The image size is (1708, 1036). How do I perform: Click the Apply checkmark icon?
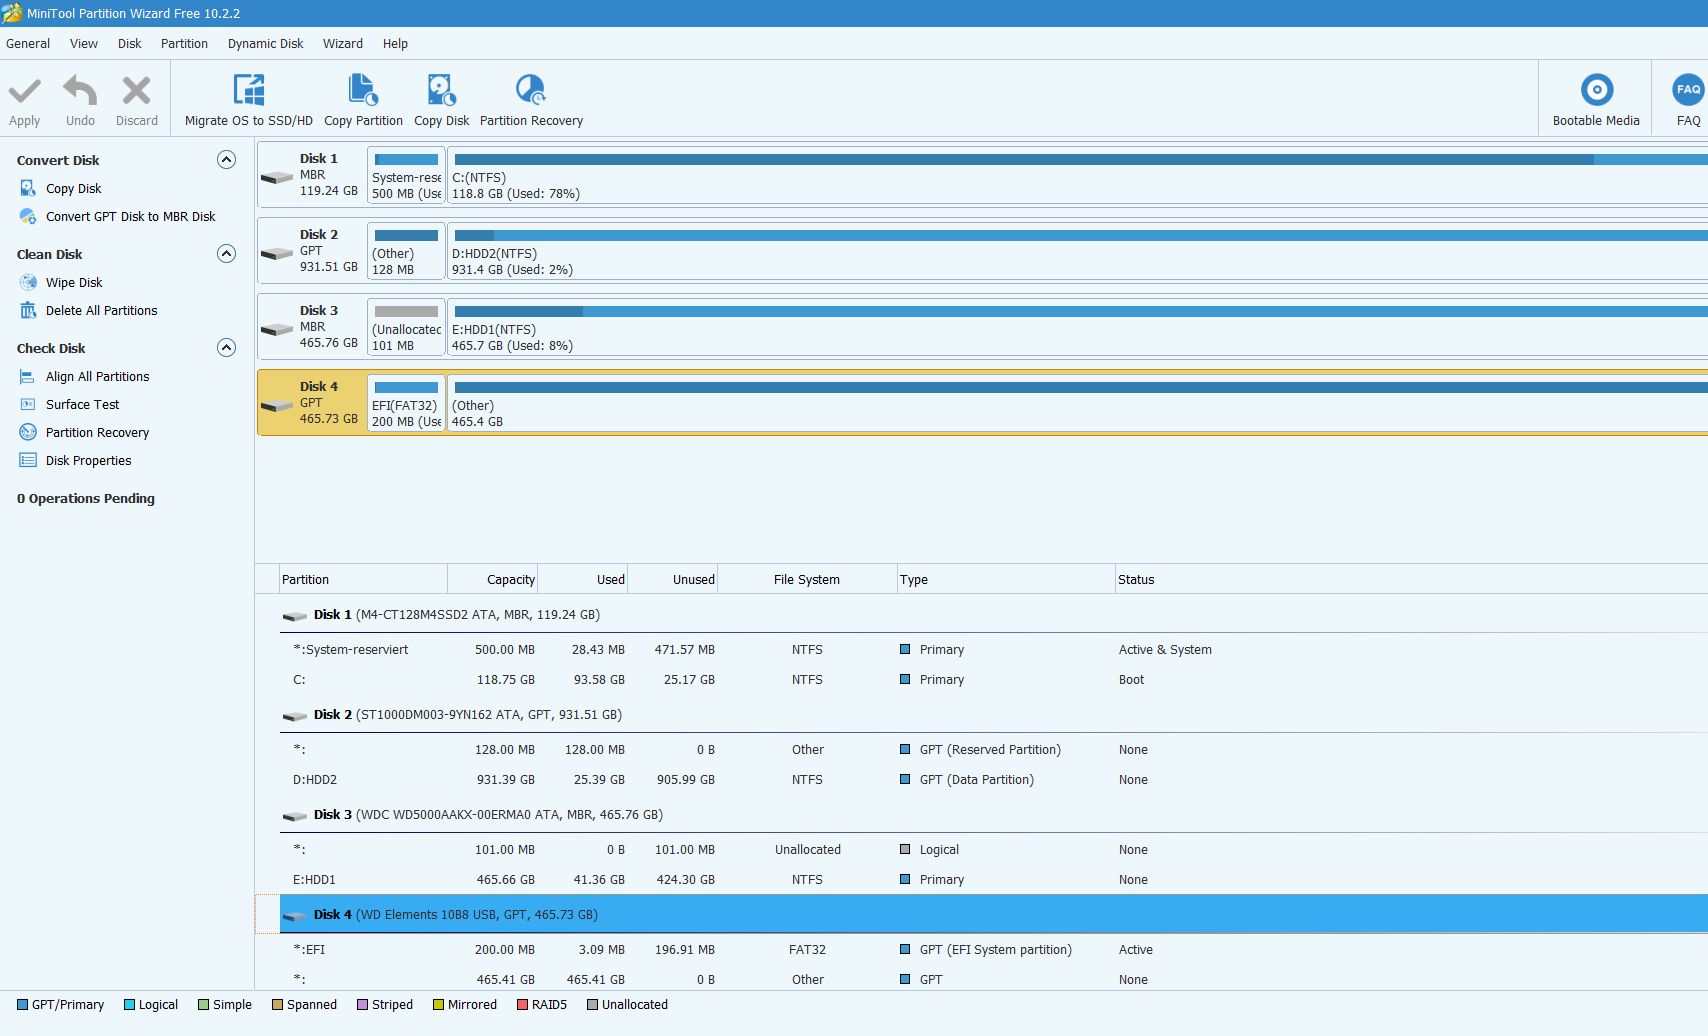(x=25, y=91)
